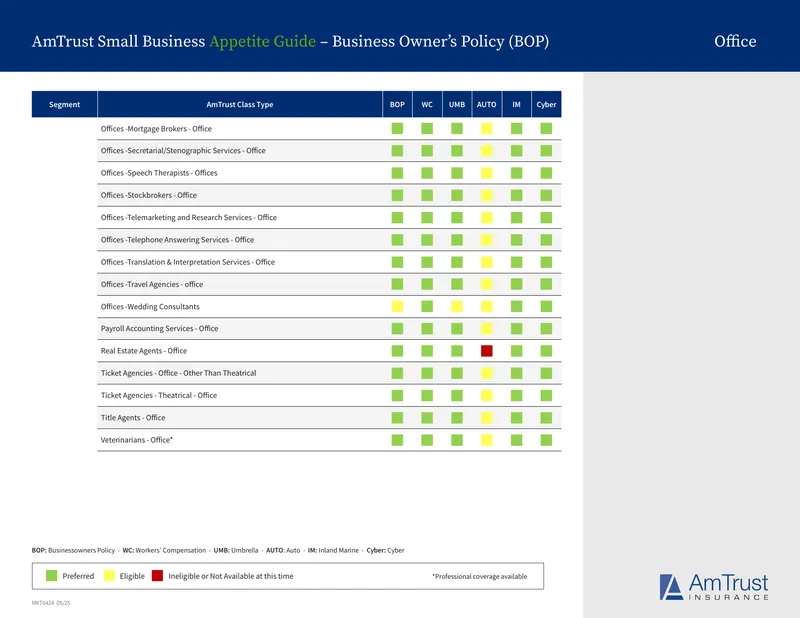Screen dimensions: 800x618
Task: Click the AmTrust Insurance logo
Action: pos(714,587)
